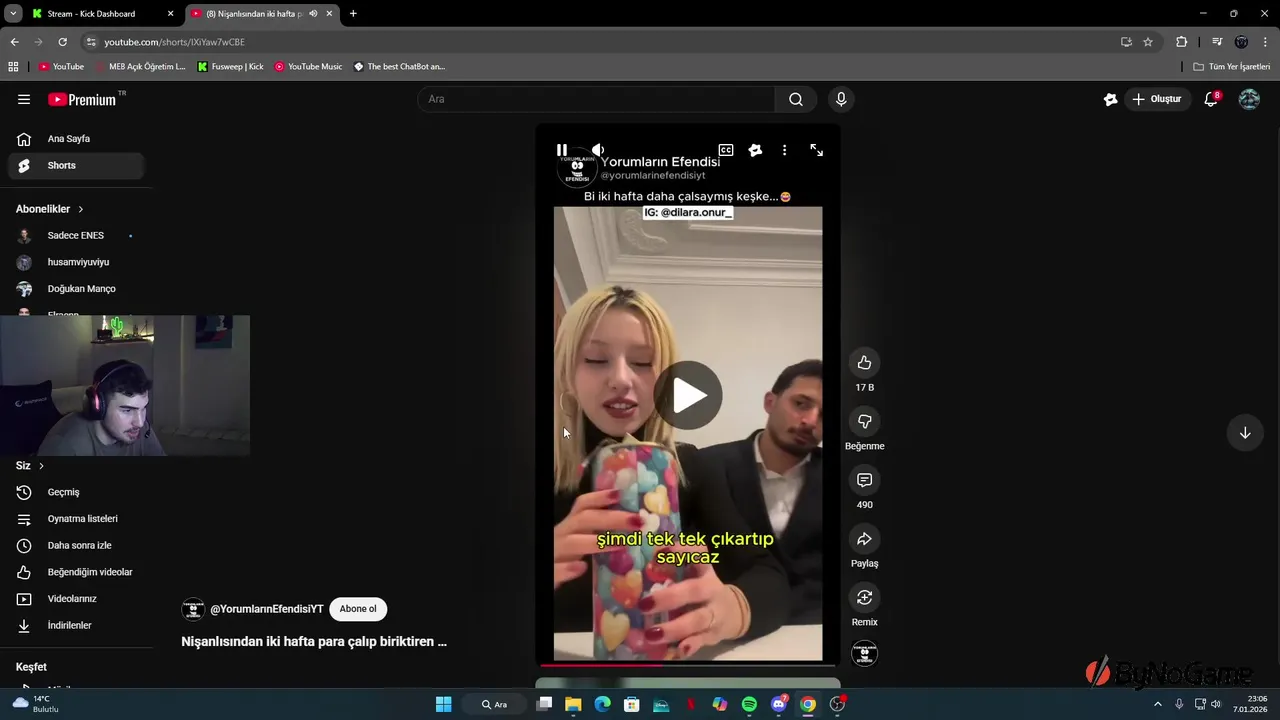The image size is (1280, 720).
Task: Mute the Short's volume
Action: coord(597,150)
